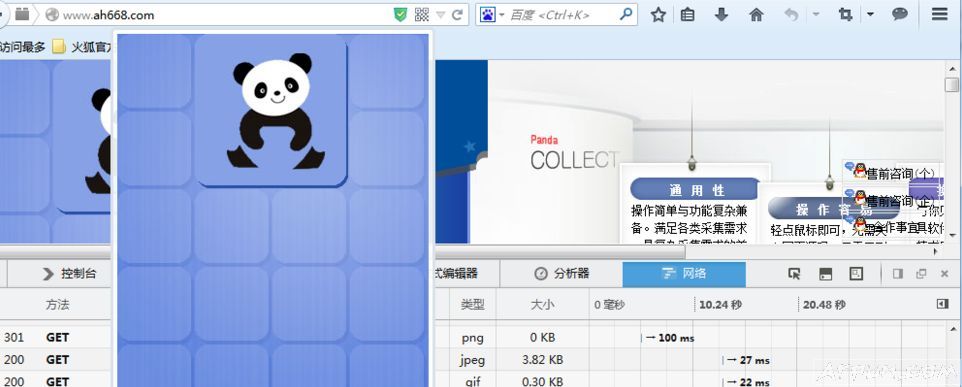This screenshot has height=387, width=962.
Task: Show bookmarks list clipboard icon
Action: pos(688,15)
